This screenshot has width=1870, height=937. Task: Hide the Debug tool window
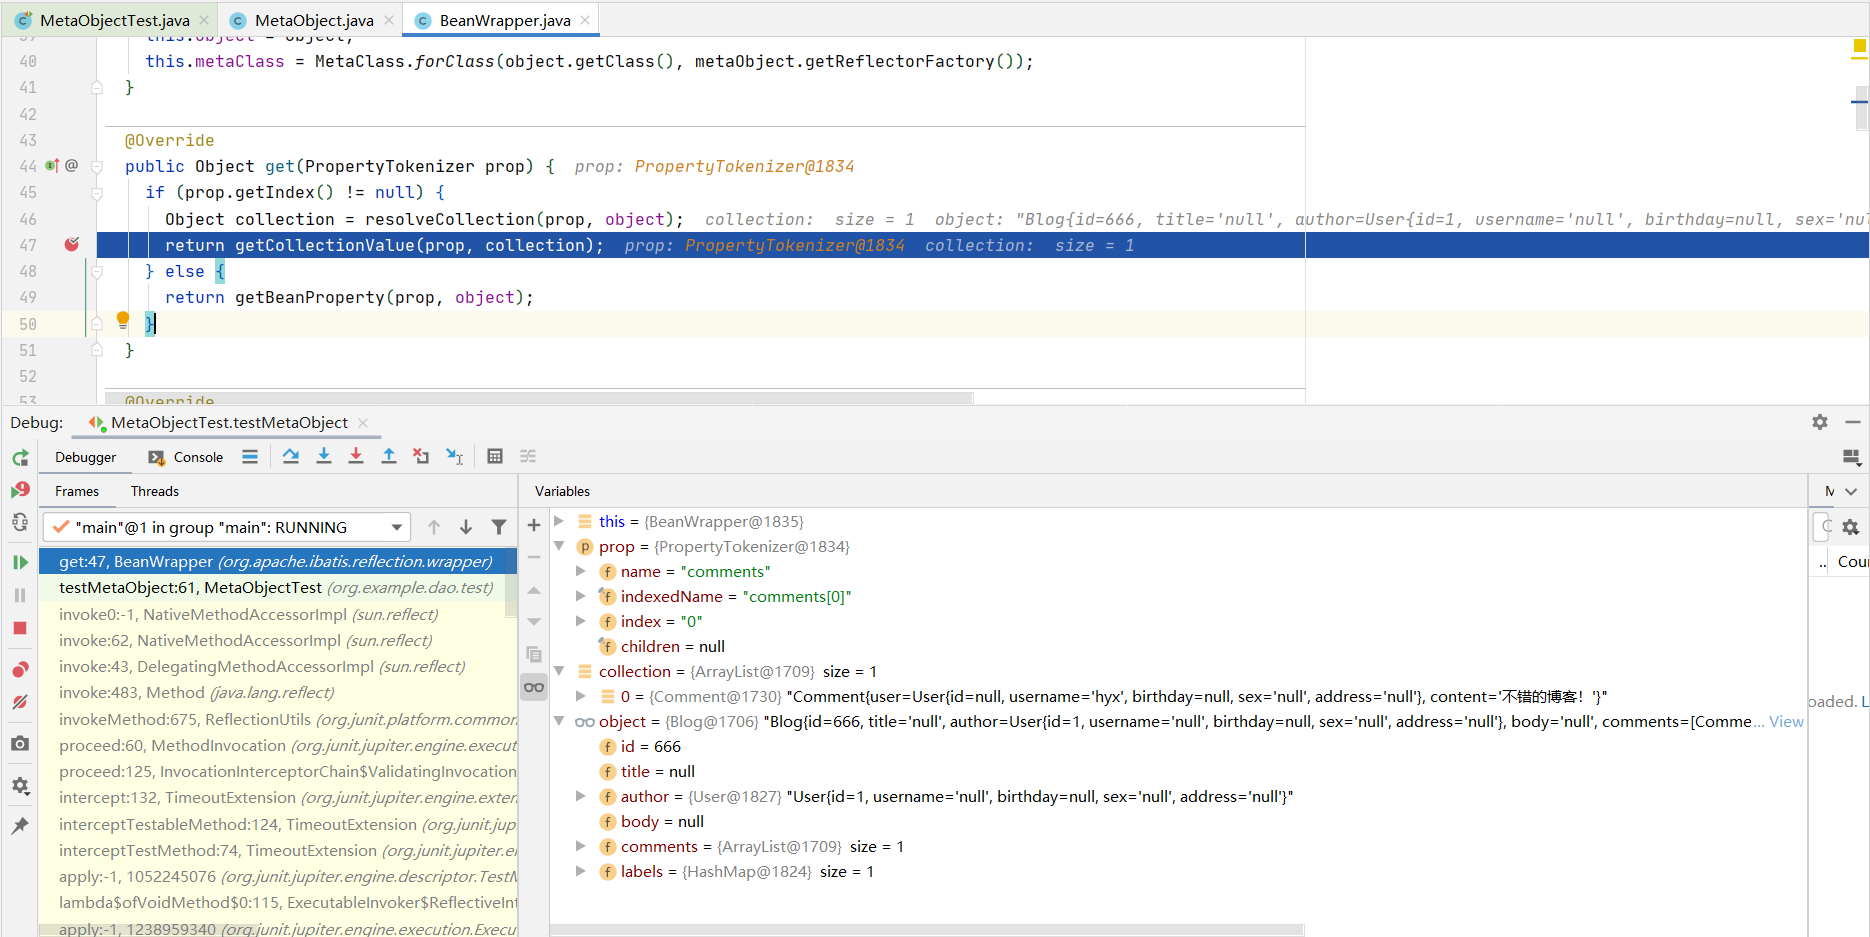[1853, 422]
